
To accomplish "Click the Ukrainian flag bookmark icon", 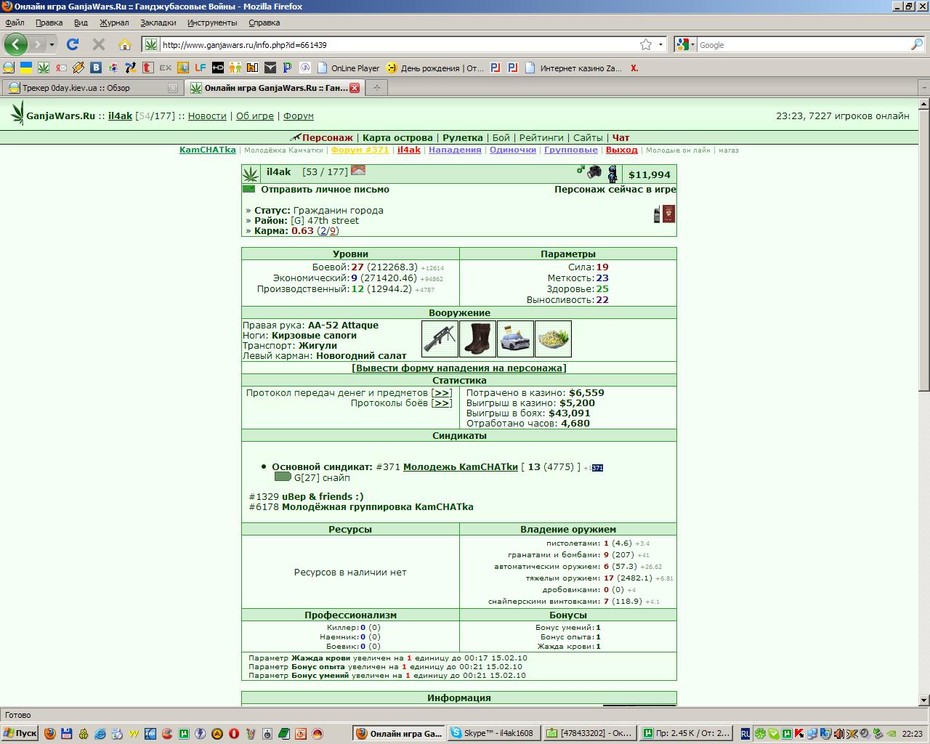I will (x=26, y=68).
